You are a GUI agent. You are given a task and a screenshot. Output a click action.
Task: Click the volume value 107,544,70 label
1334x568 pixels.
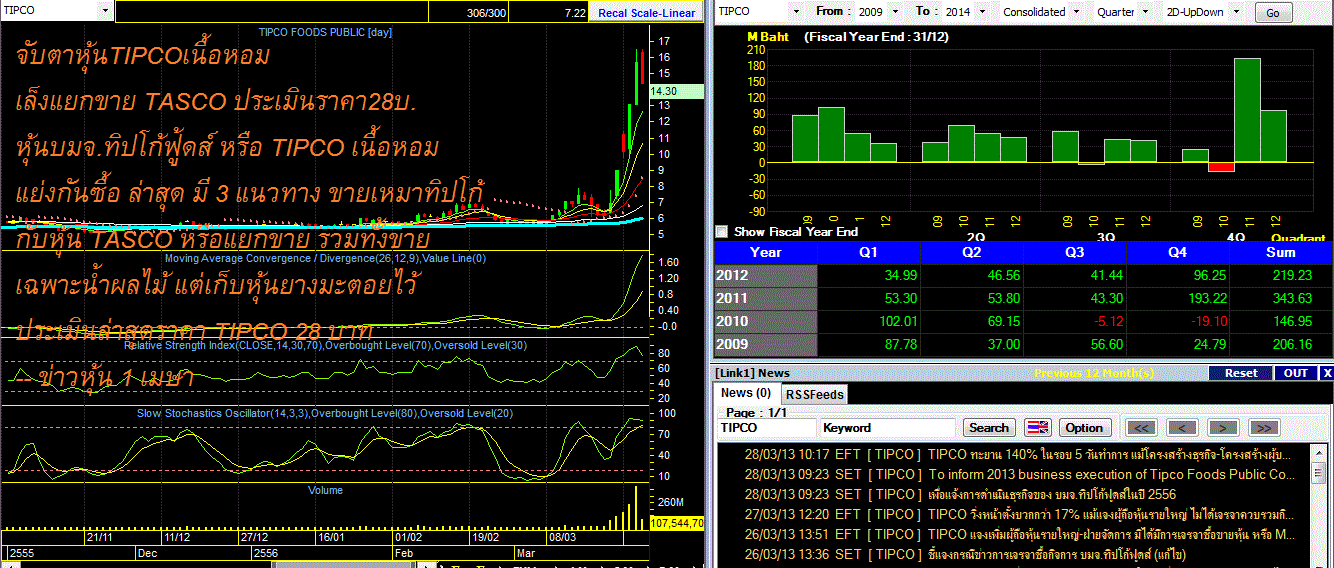[677, 523]
